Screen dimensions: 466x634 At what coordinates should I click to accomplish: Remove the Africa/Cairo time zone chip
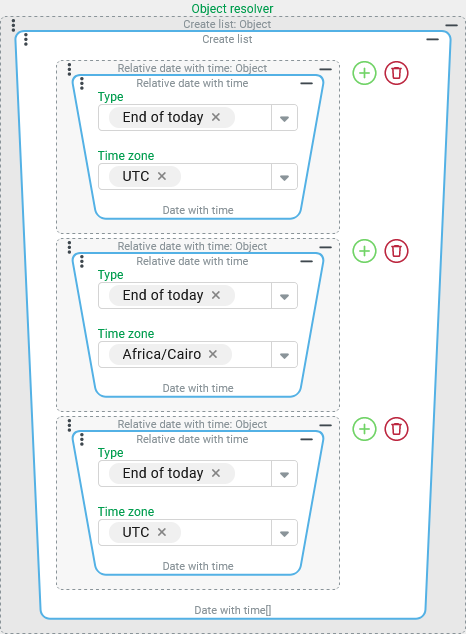click(213, 354)
